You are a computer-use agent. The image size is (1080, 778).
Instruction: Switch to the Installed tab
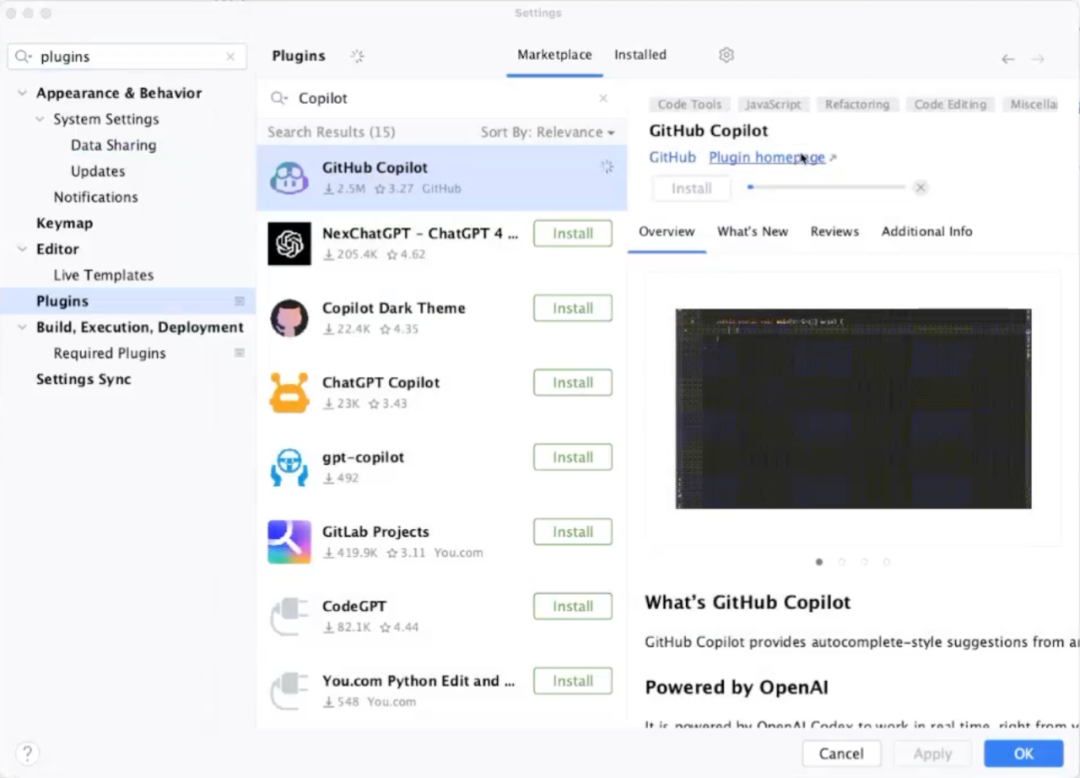(x=640, y=55)
